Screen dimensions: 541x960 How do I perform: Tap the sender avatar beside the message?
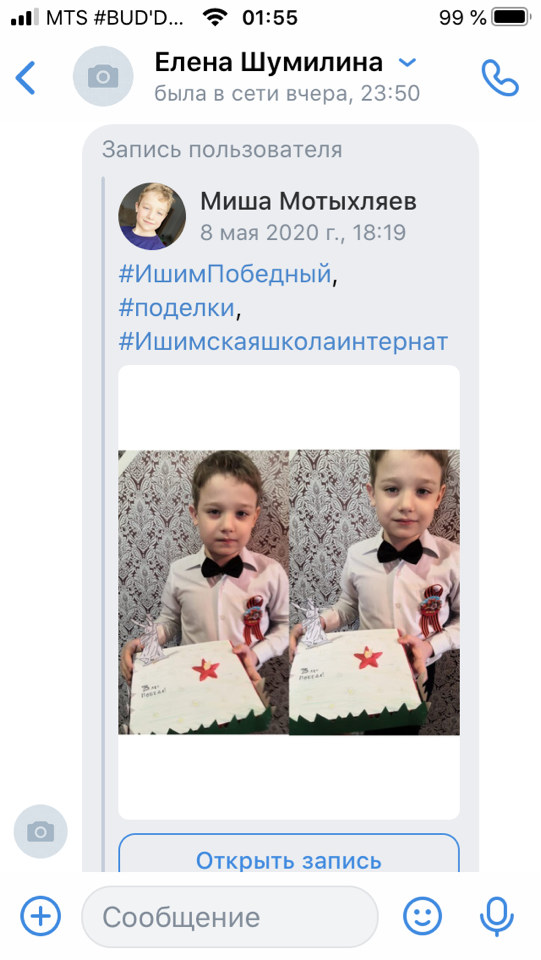pyautogui.click(x=40, y=831)
